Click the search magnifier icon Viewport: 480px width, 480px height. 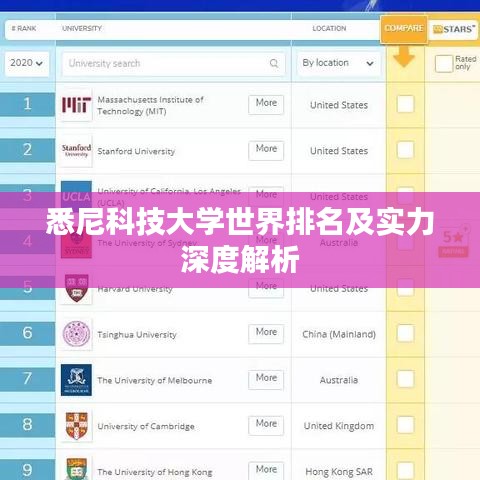274,63
